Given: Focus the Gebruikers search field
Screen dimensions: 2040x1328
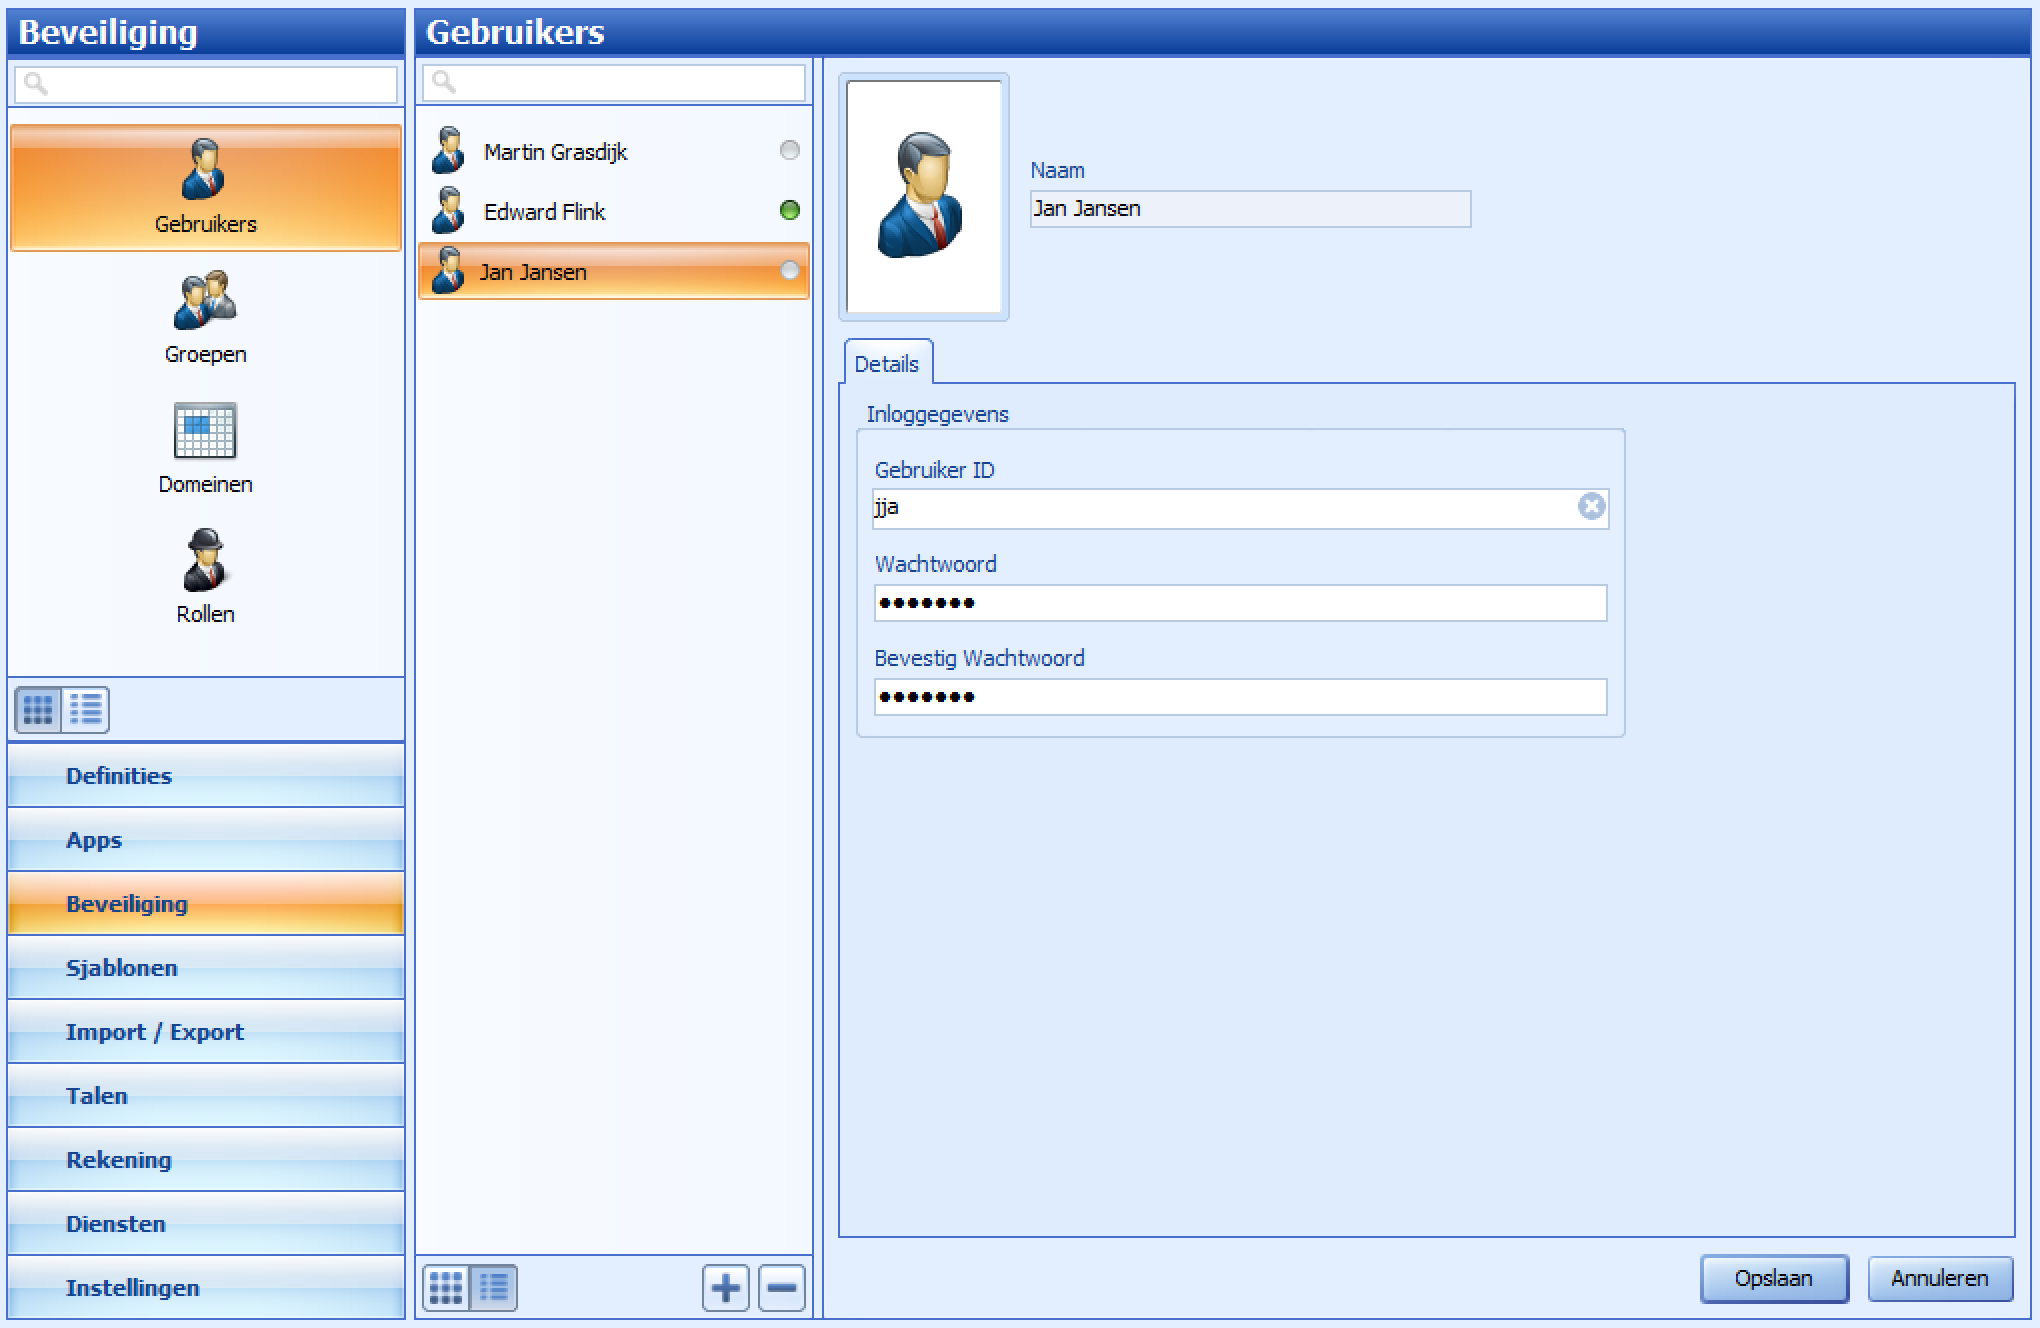Looking at the screenshot, I should click(614, 83).
